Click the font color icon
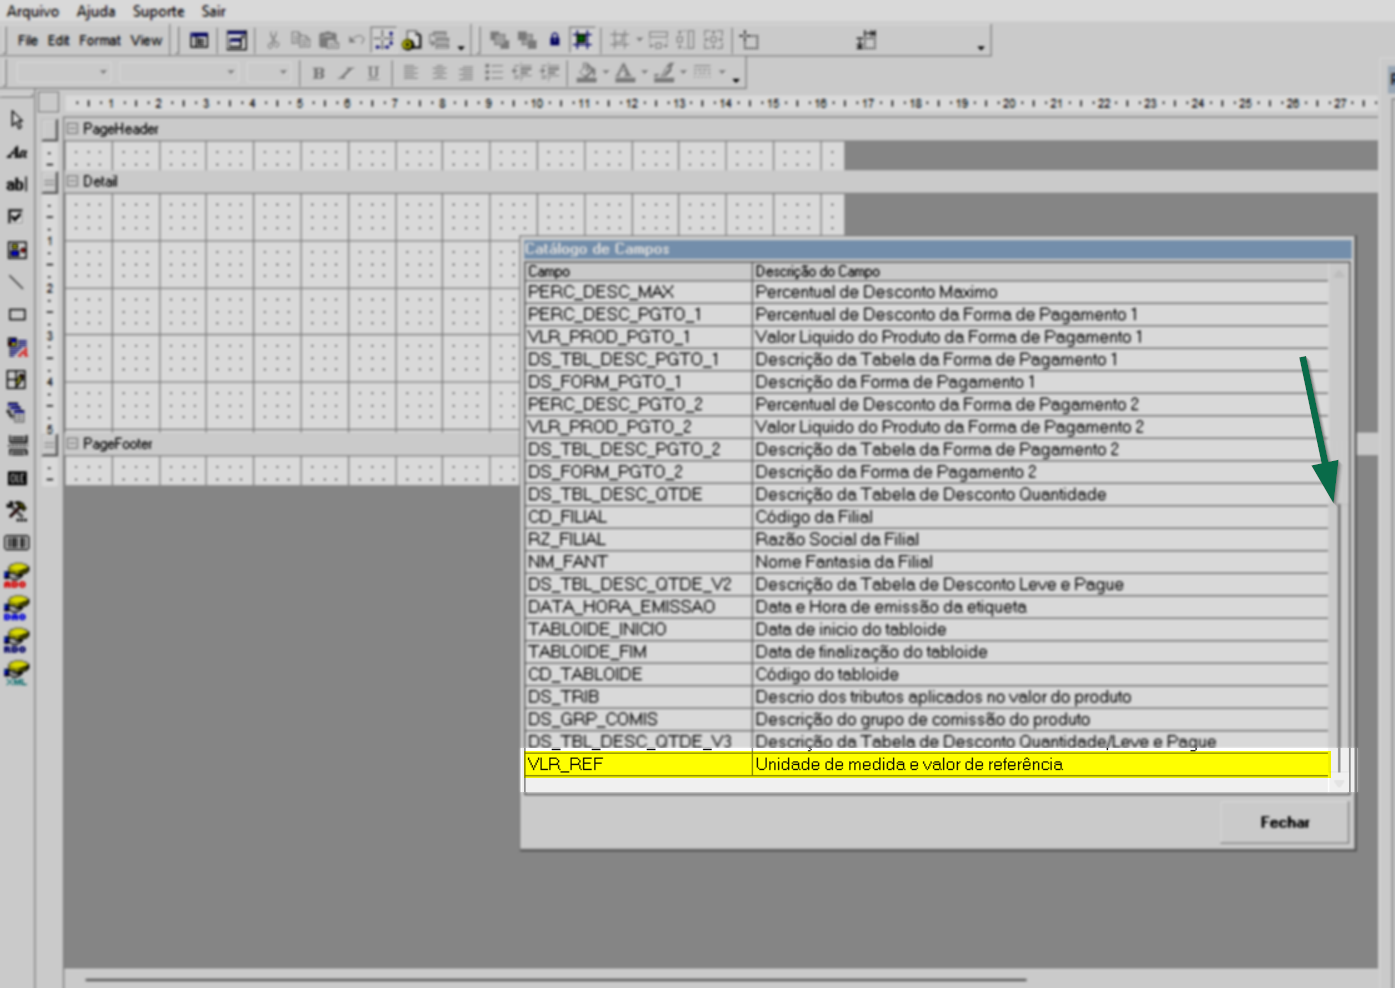This screenshot has height=988, width=1395. point(625,73)
